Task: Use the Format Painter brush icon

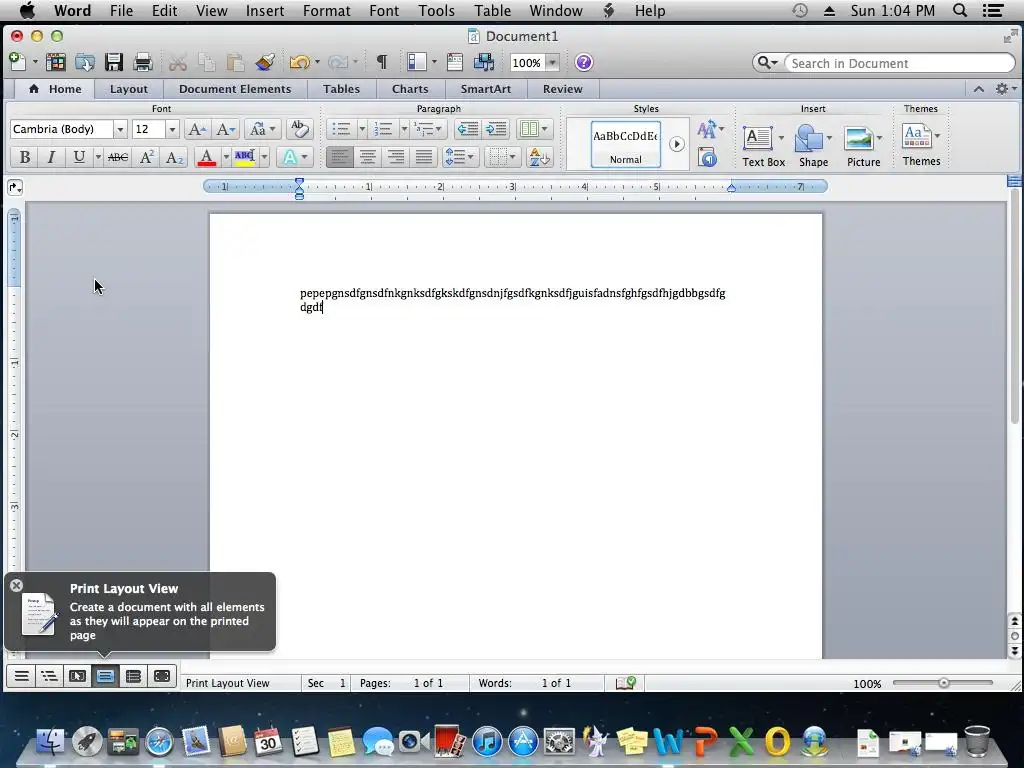Action: (x=264, y=62)
